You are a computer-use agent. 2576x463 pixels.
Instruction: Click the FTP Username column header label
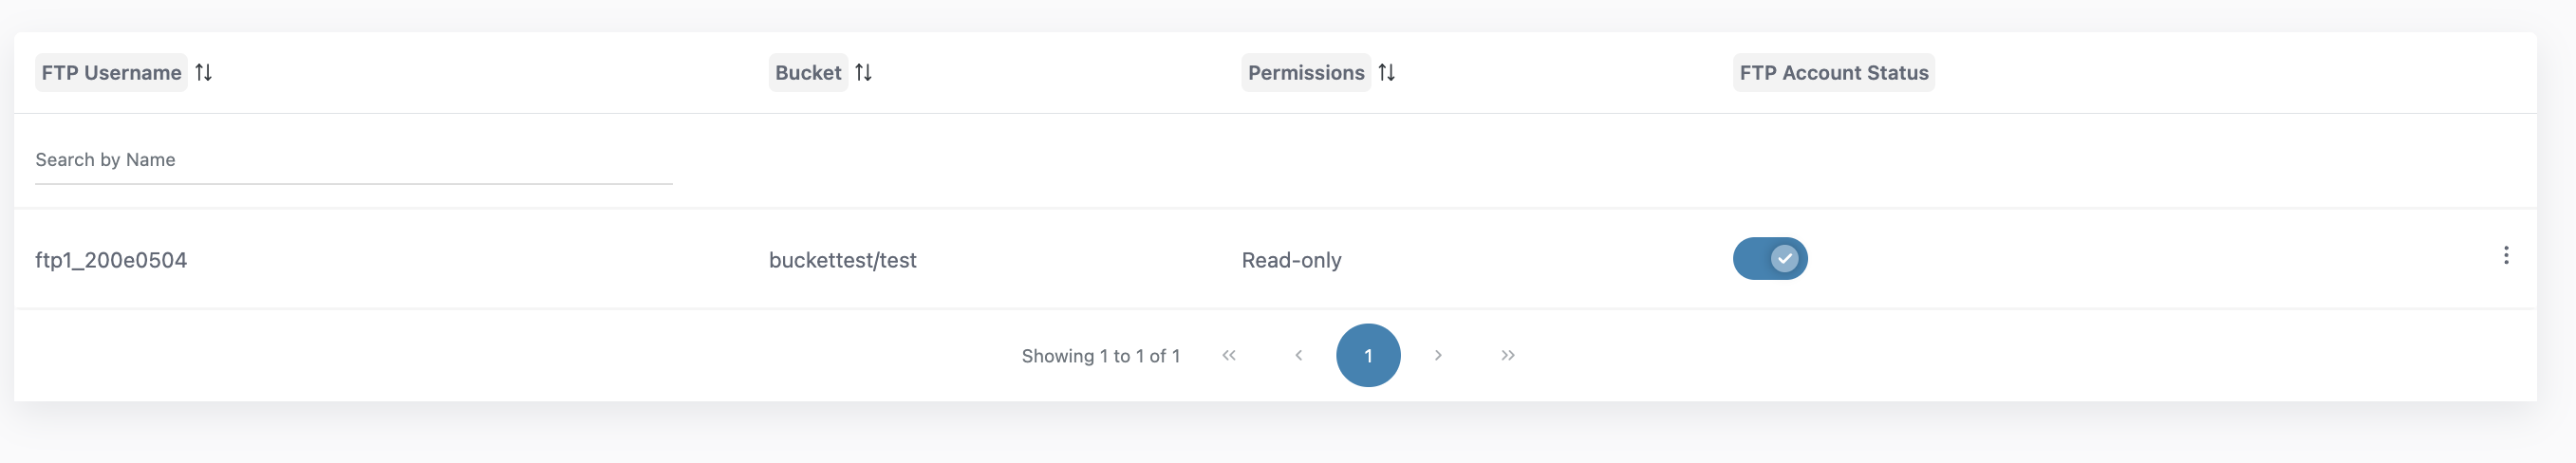(111, 73)
